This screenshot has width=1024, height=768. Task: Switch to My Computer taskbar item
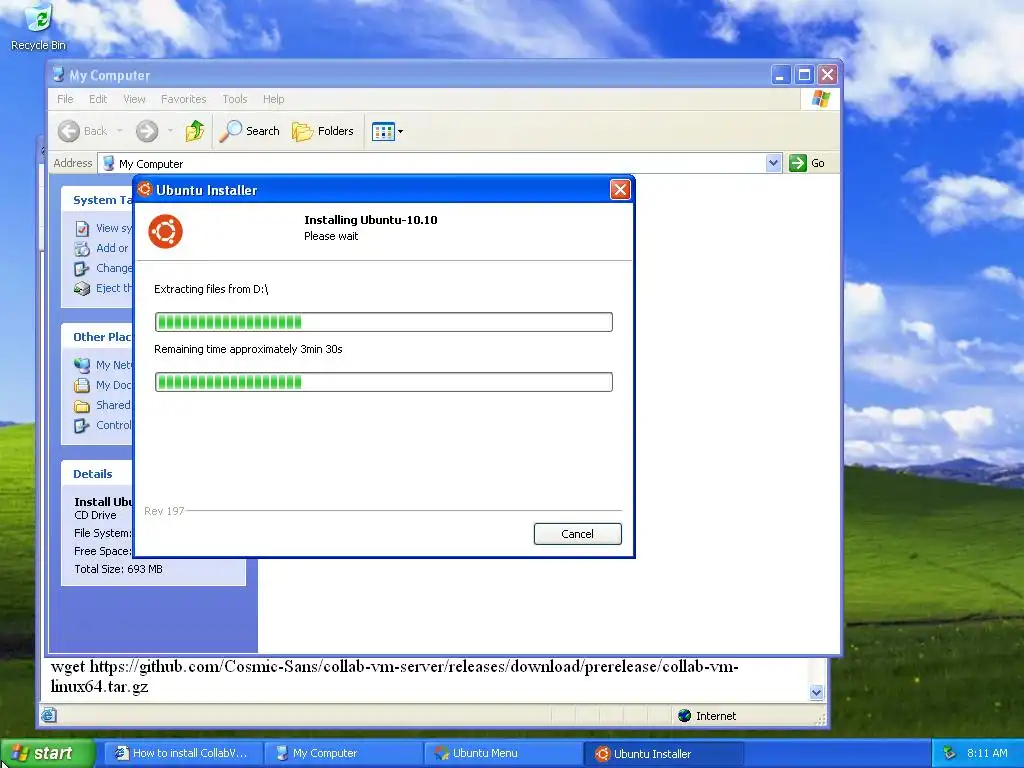pos(344,754)
